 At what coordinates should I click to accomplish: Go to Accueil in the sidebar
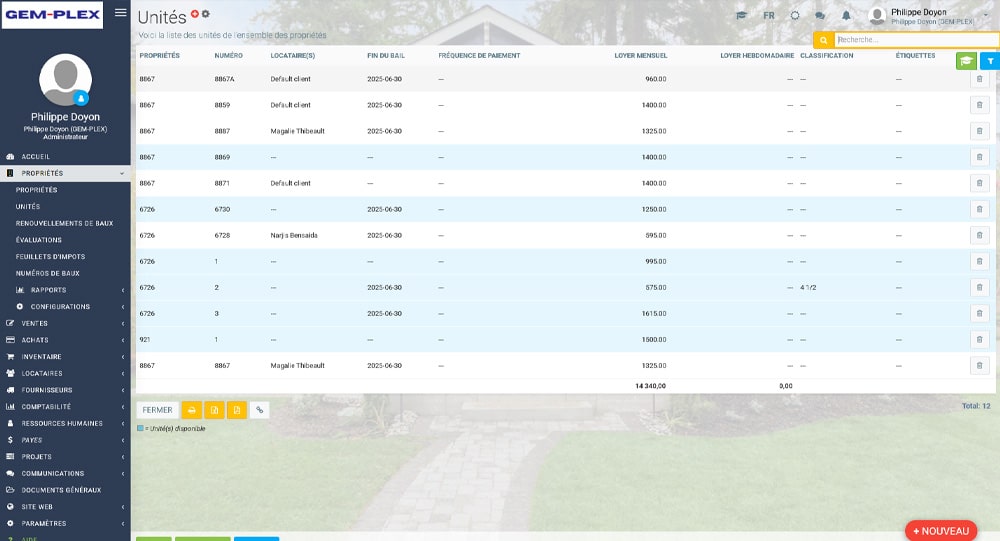[x=35, y=157]
